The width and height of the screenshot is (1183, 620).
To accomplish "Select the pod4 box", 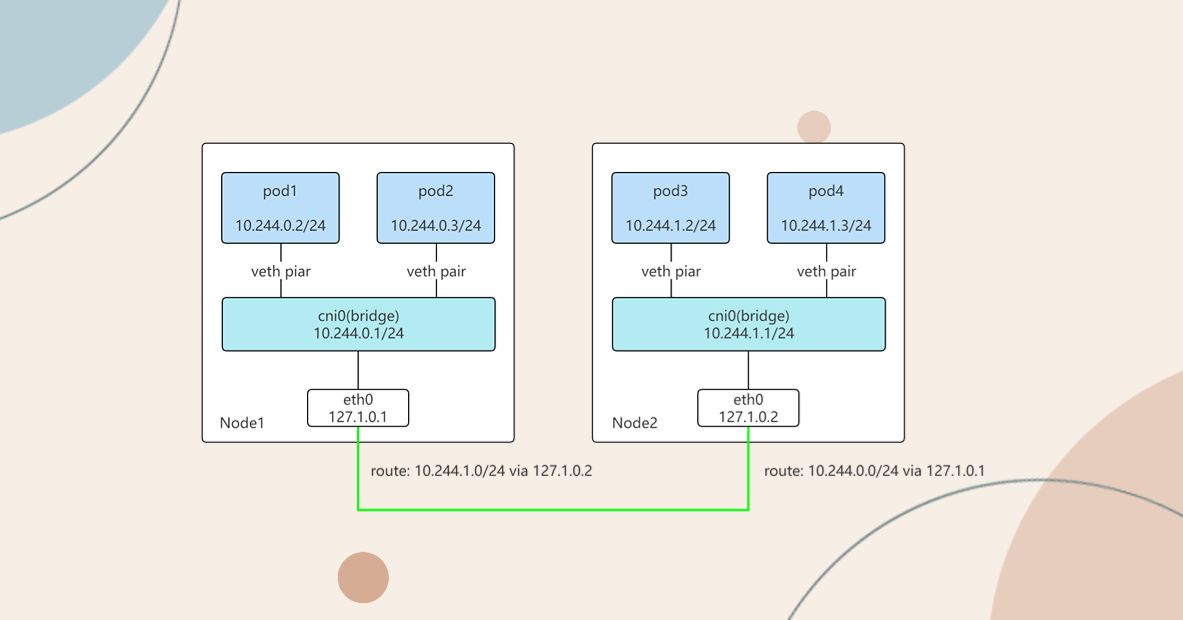I will (x=826, y=208).
